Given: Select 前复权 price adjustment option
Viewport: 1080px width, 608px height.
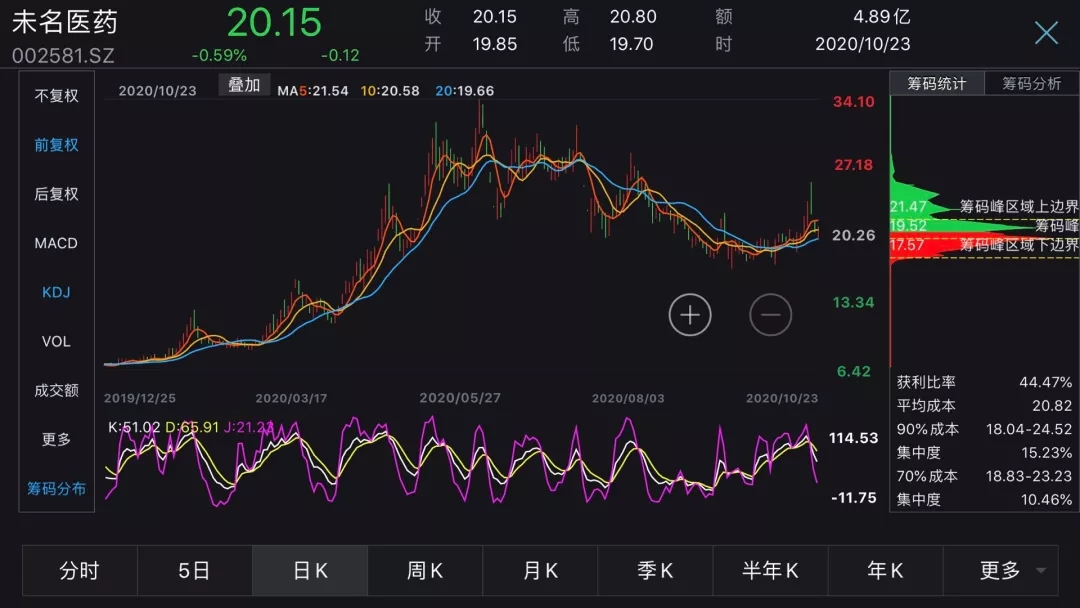Looking at the screenshot, I should pyautogui.click(x=56, y=145).
